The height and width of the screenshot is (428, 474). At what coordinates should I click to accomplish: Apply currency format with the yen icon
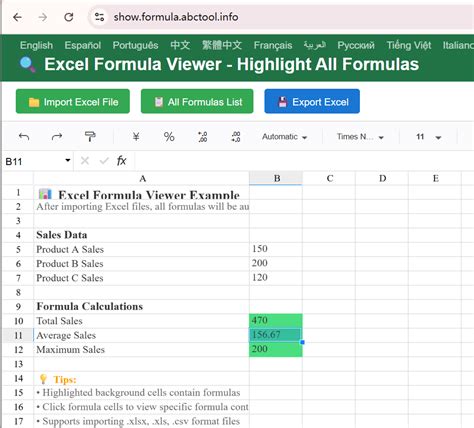tap(136, 137)
